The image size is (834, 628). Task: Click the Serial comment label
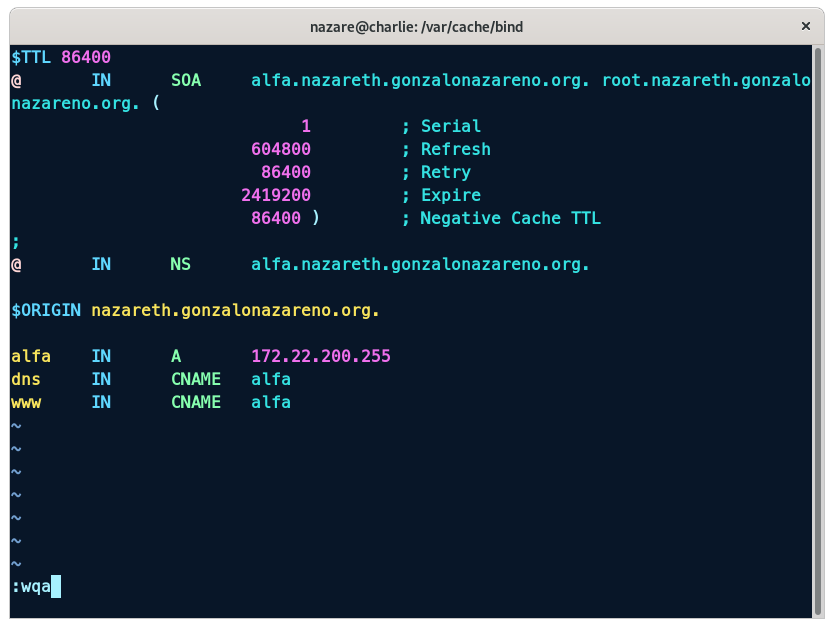tap(450, 127)
